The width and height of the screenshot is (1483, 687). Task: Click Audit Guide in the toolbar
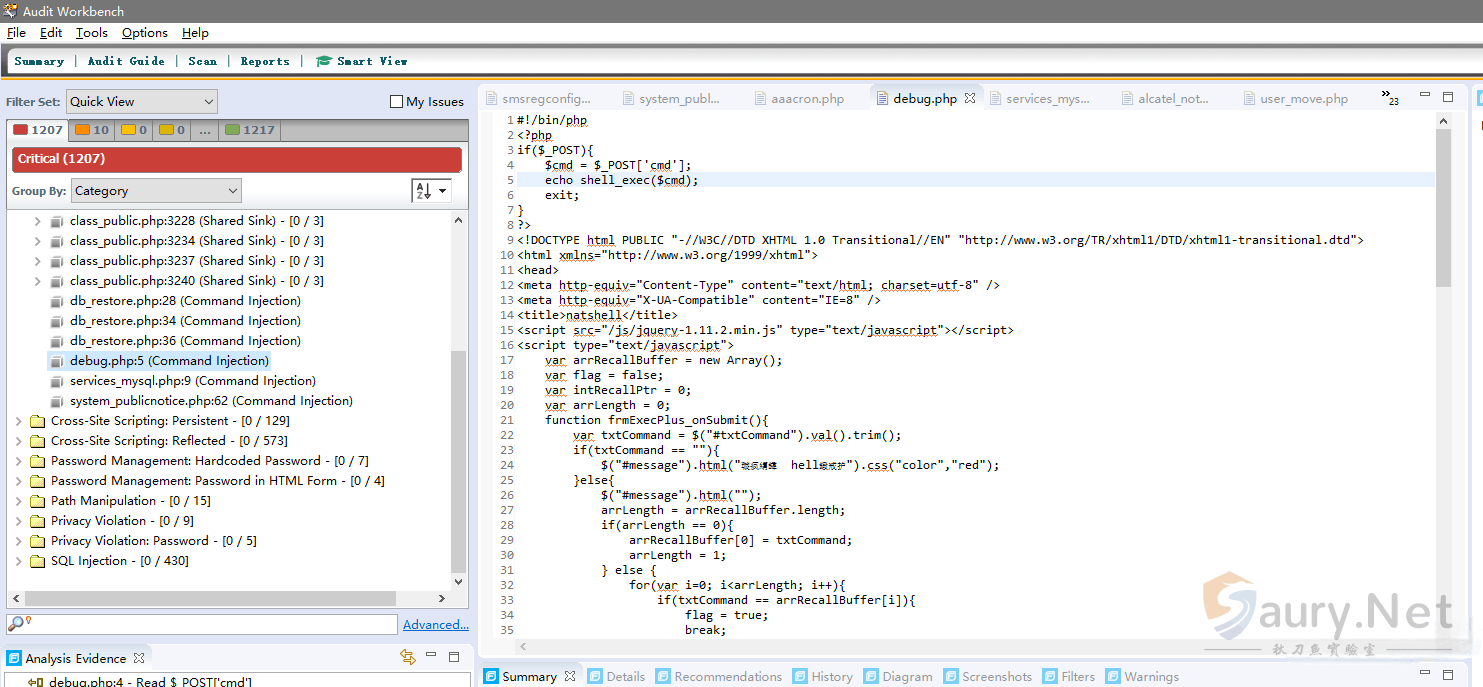(126, 61)
